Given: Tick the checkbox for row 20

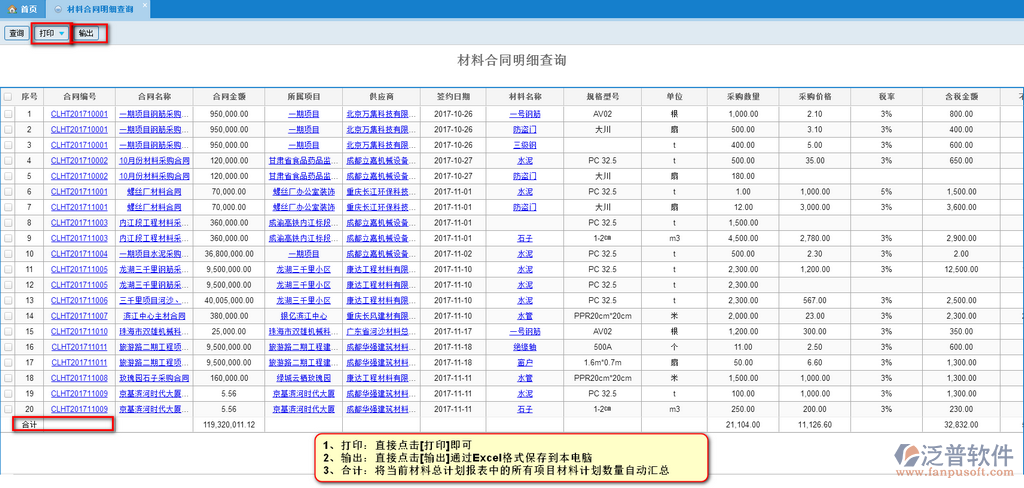Looking at the screenshot, I should pyautogui.click(x=8, y=409).
